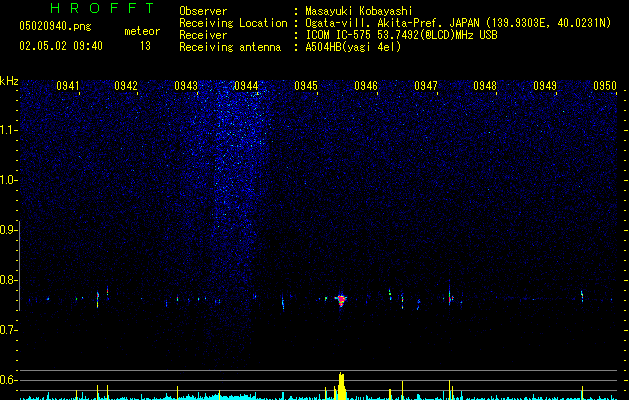Click the 0.6 kHz axis label
The width and height of the screenshot is (629, 400).
[x=8, y=380]
